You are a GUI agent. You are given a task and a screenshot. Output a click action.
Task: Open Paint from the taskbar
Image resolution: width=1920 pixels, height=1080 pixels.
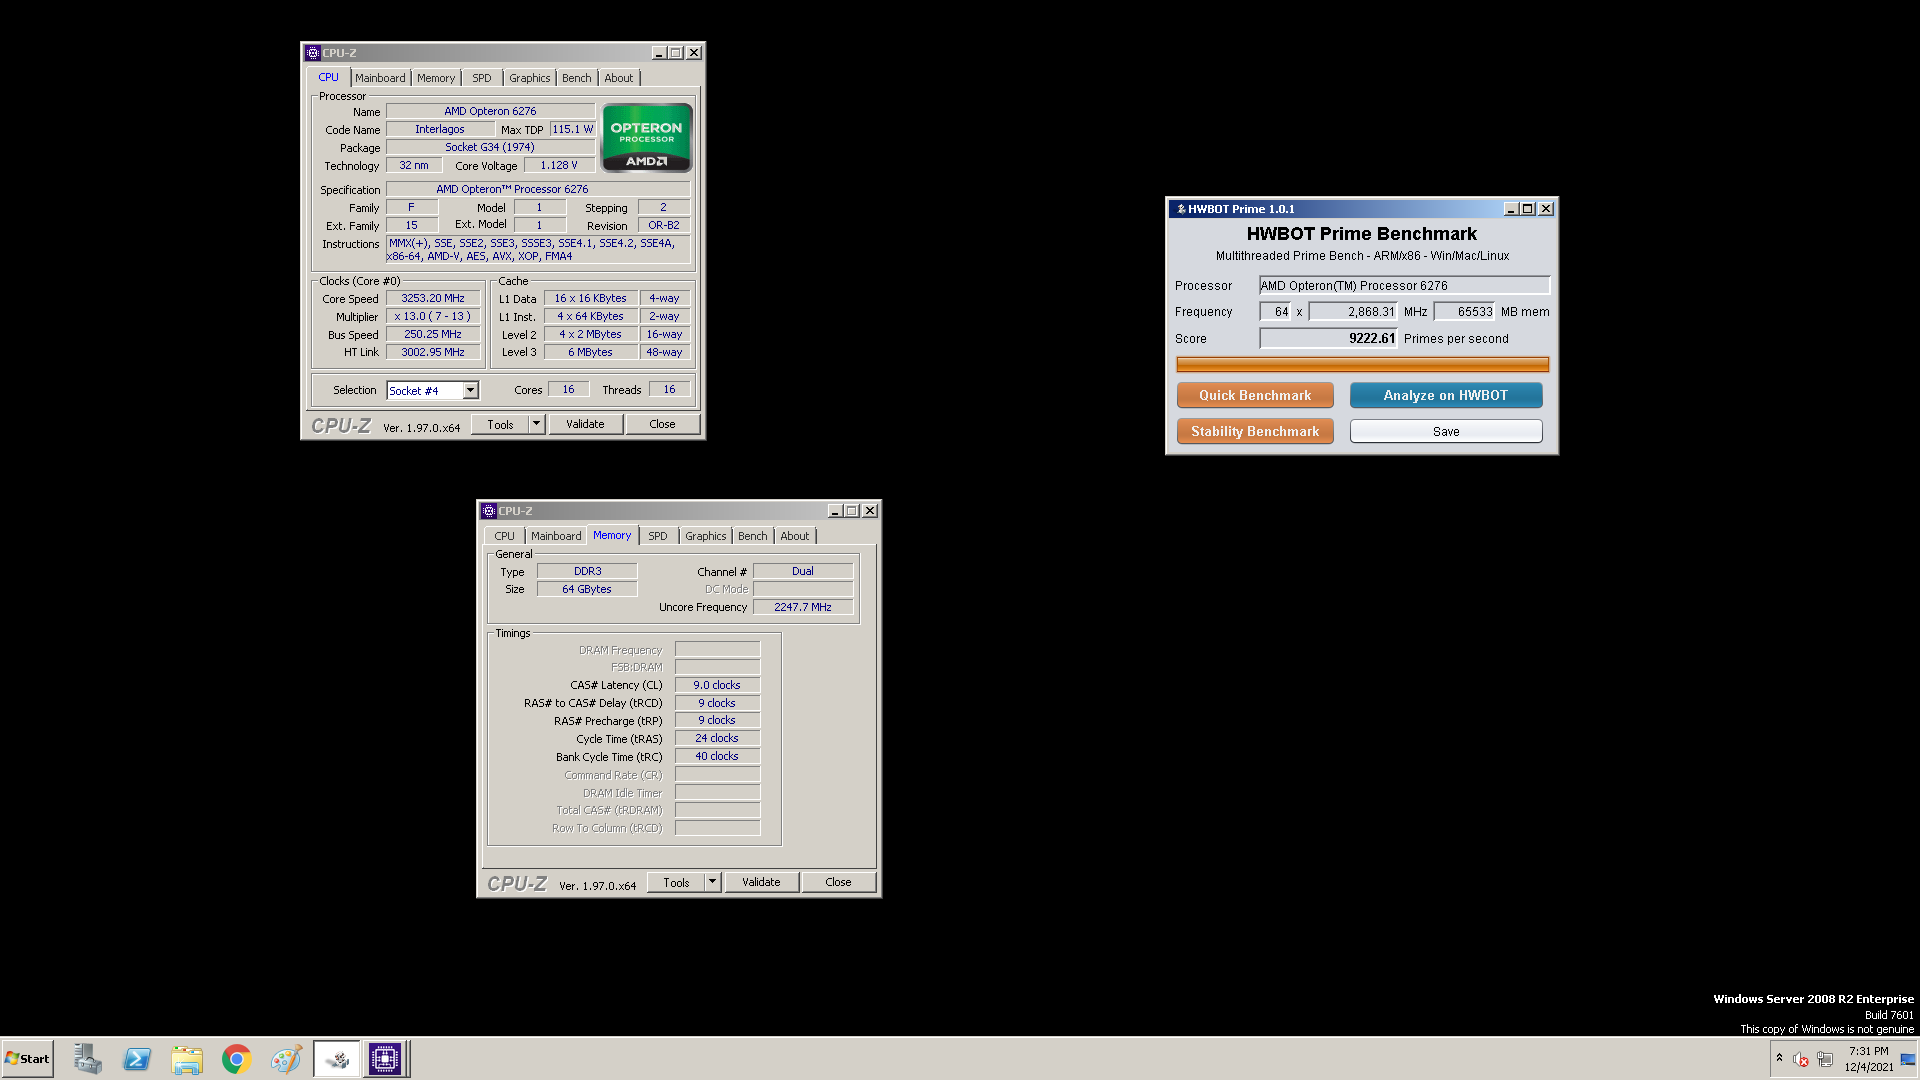click(286, 1059)
